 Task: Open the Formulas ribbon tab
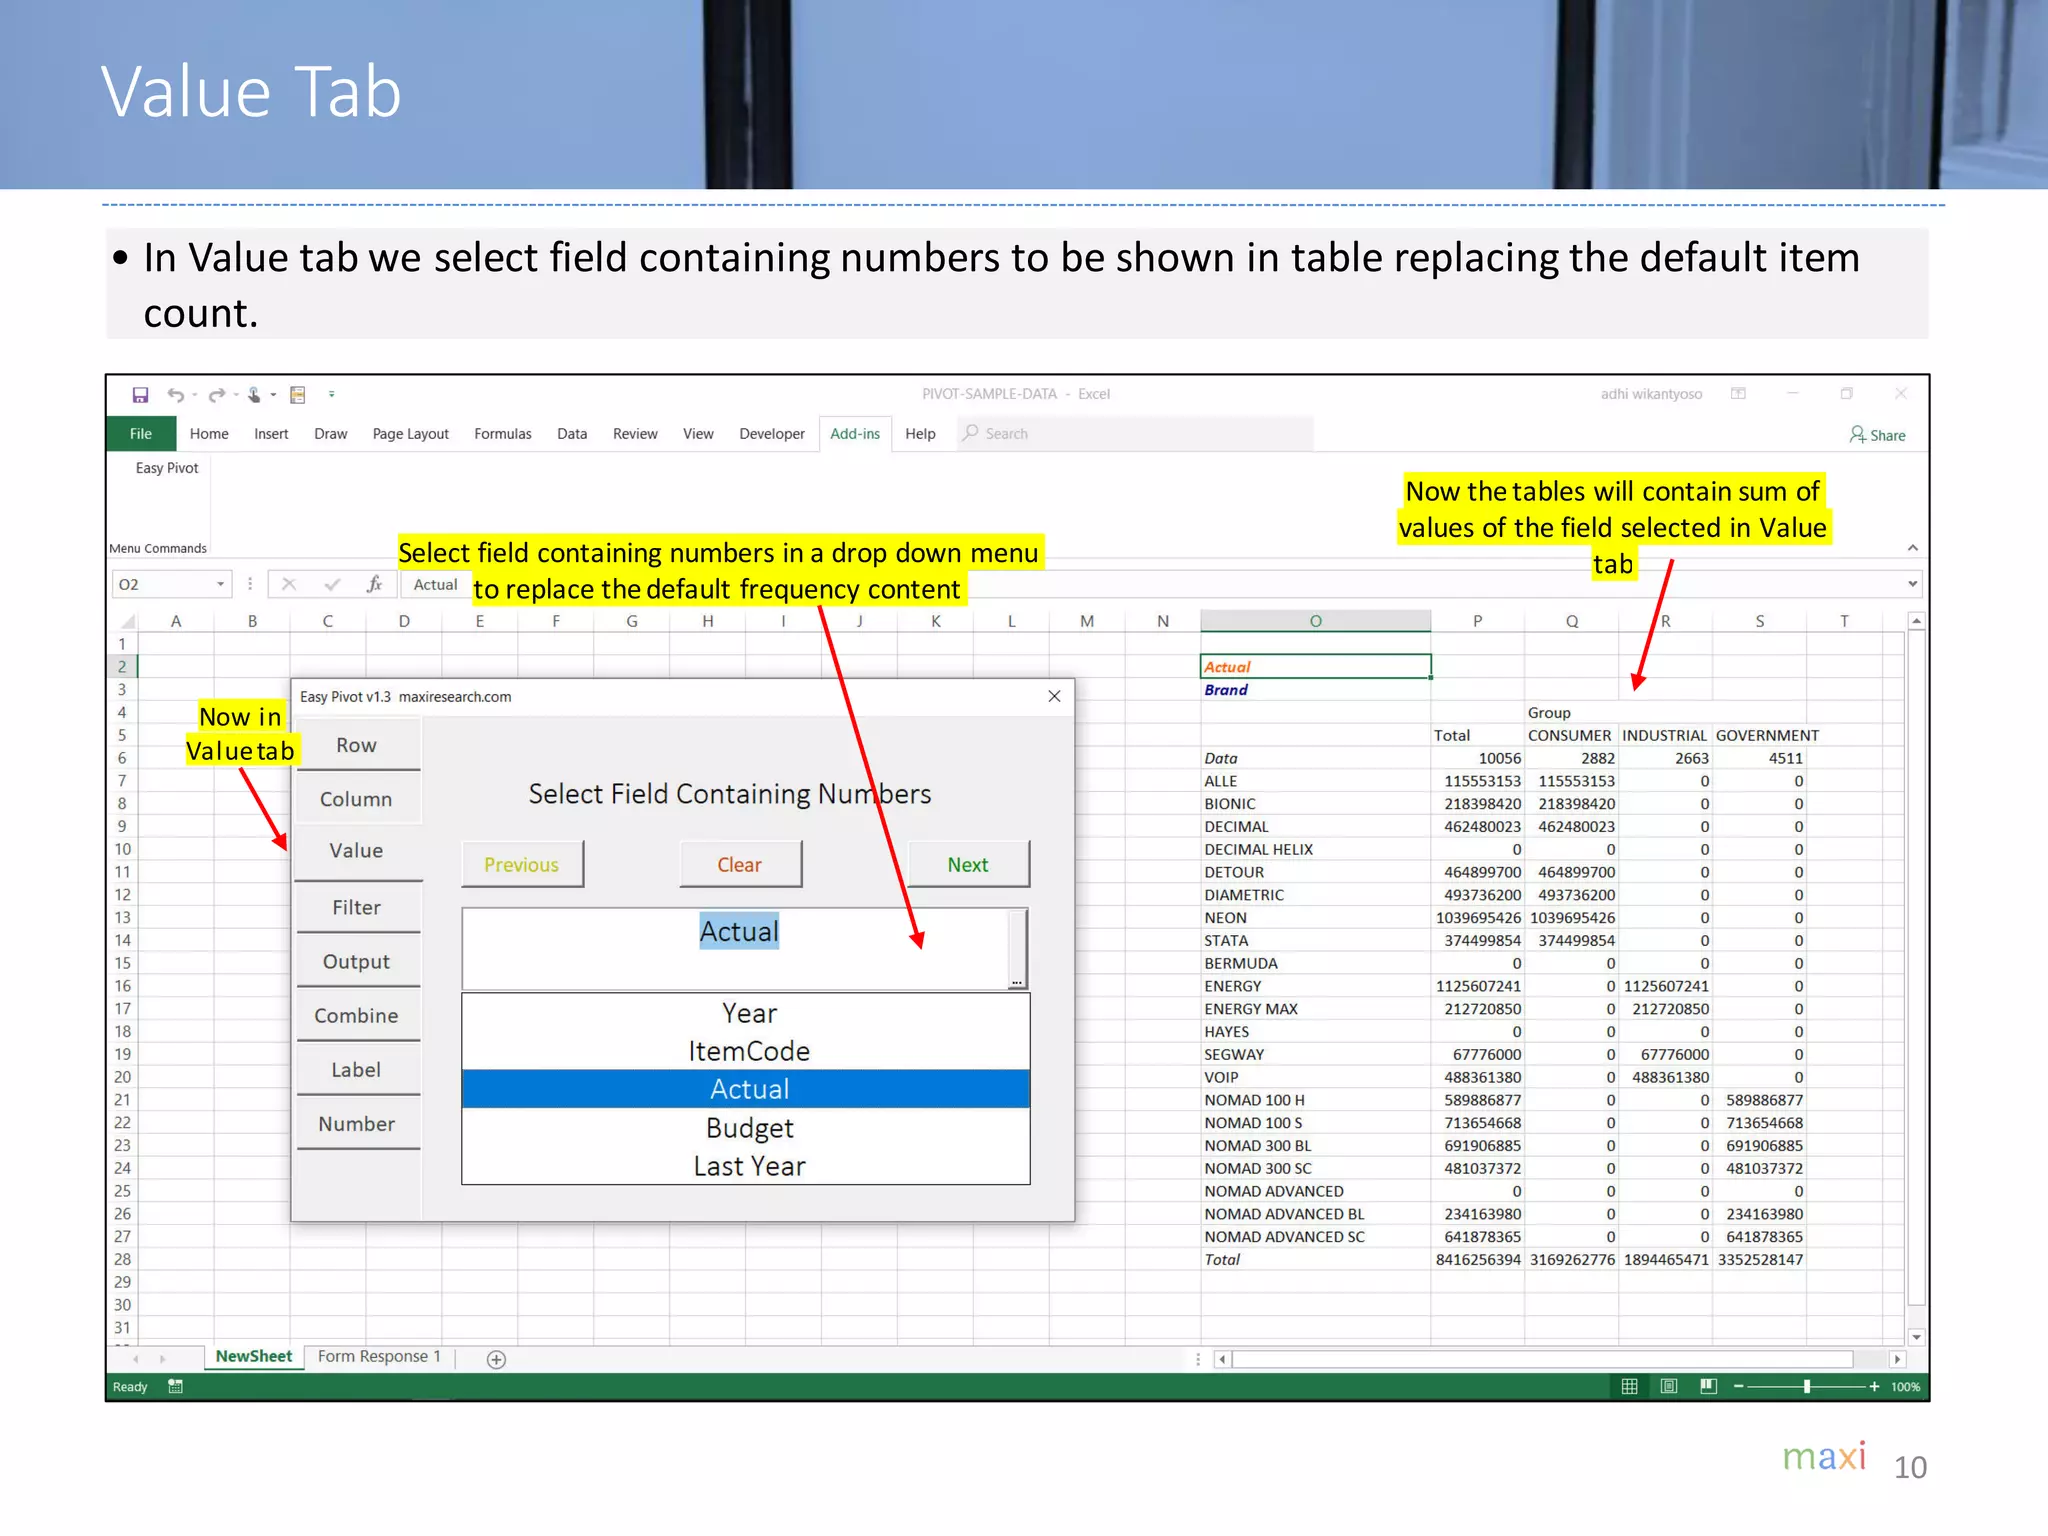(x=502, y=434)
